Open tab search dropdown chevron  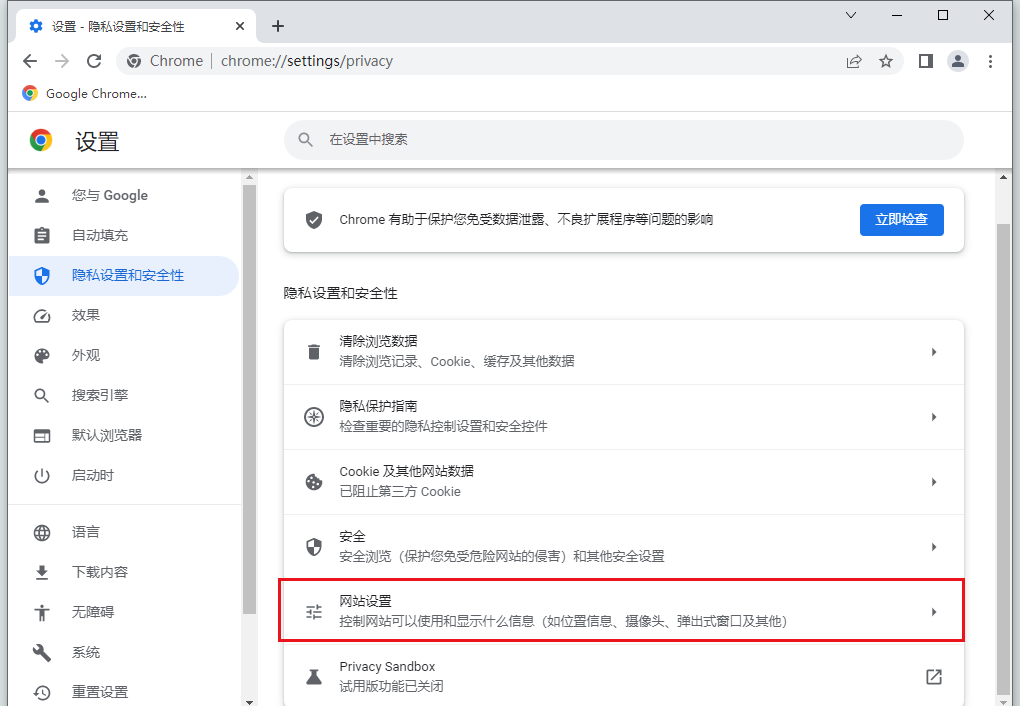[851, 16]
